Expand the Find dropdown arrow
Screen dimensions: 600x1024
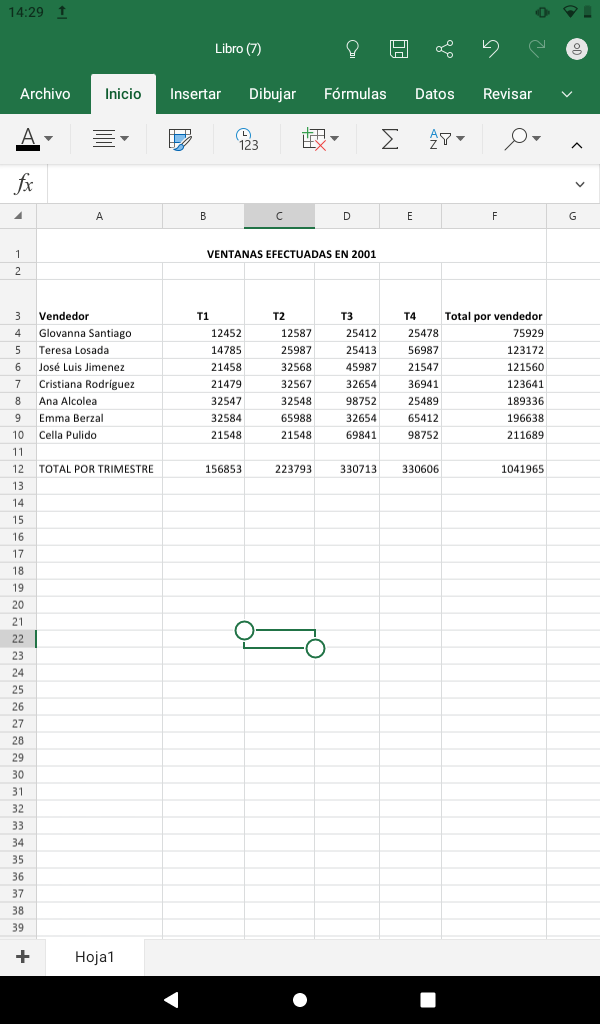(537, 138)
